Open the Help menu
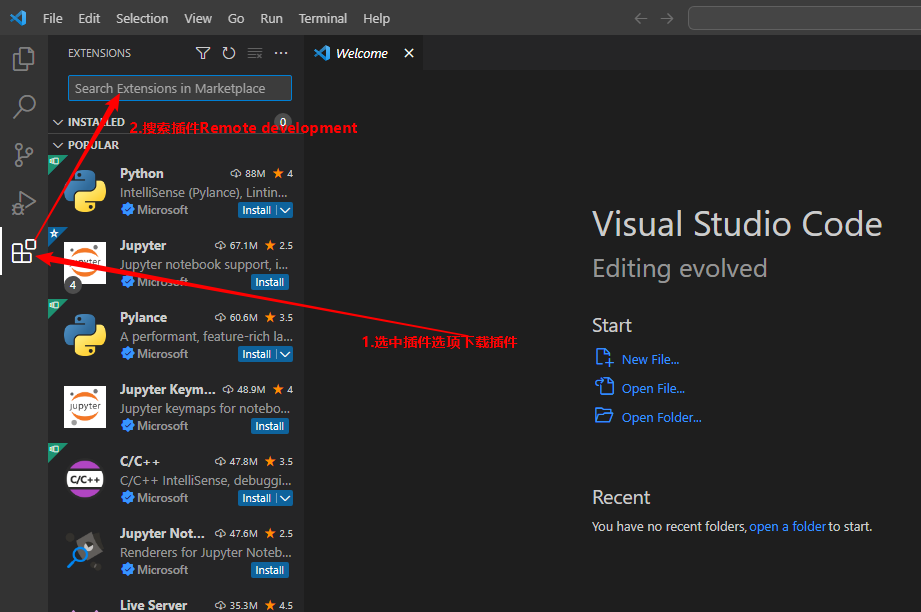 pyautogui.click(x=376, y=19)
